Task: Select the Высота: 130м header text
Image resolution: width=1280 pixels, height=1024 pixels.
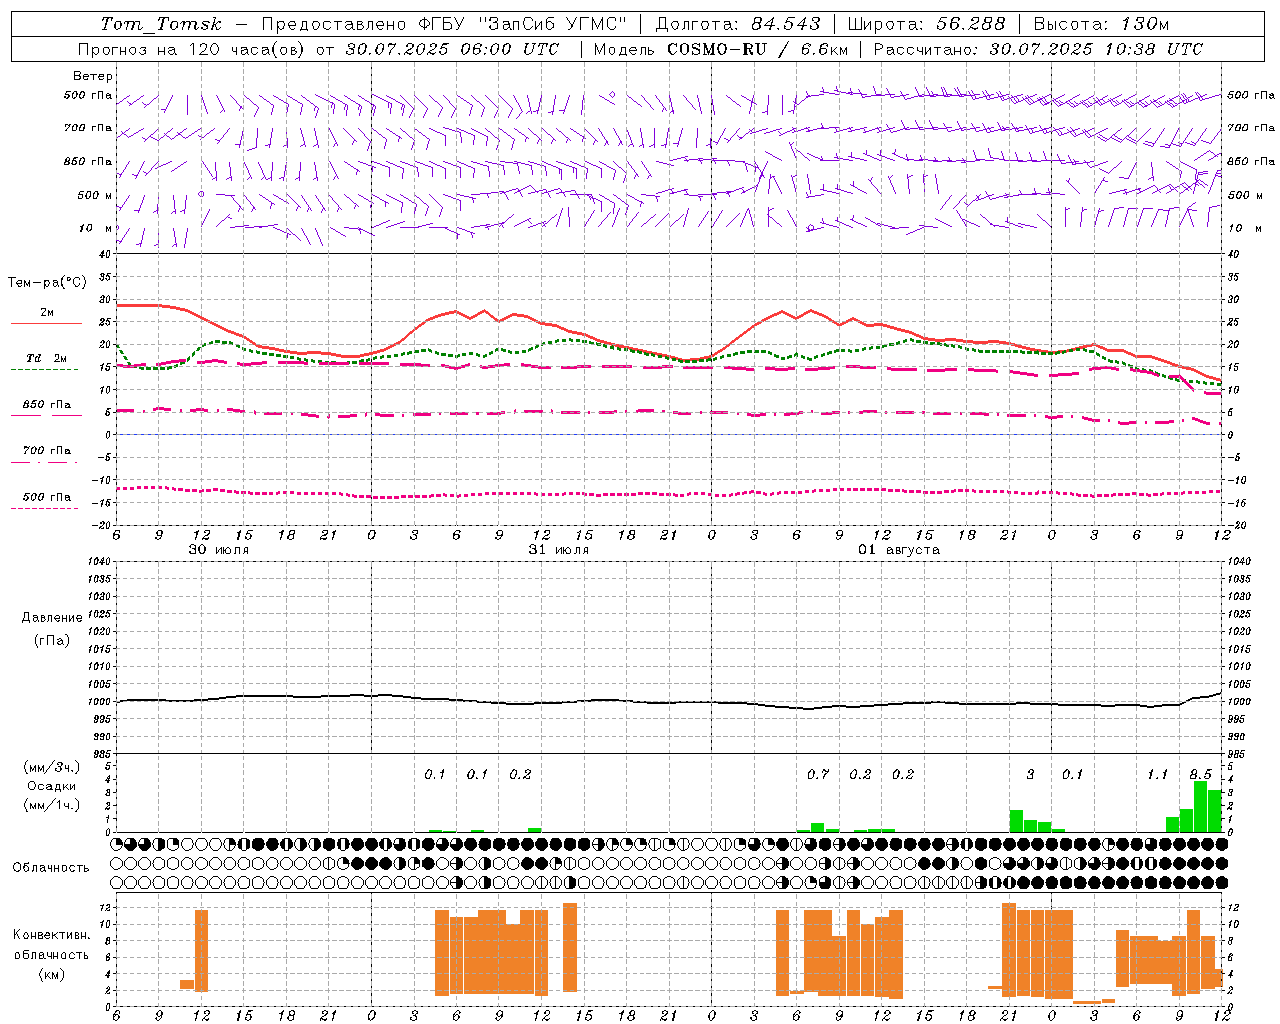Action: [1101, 24]
